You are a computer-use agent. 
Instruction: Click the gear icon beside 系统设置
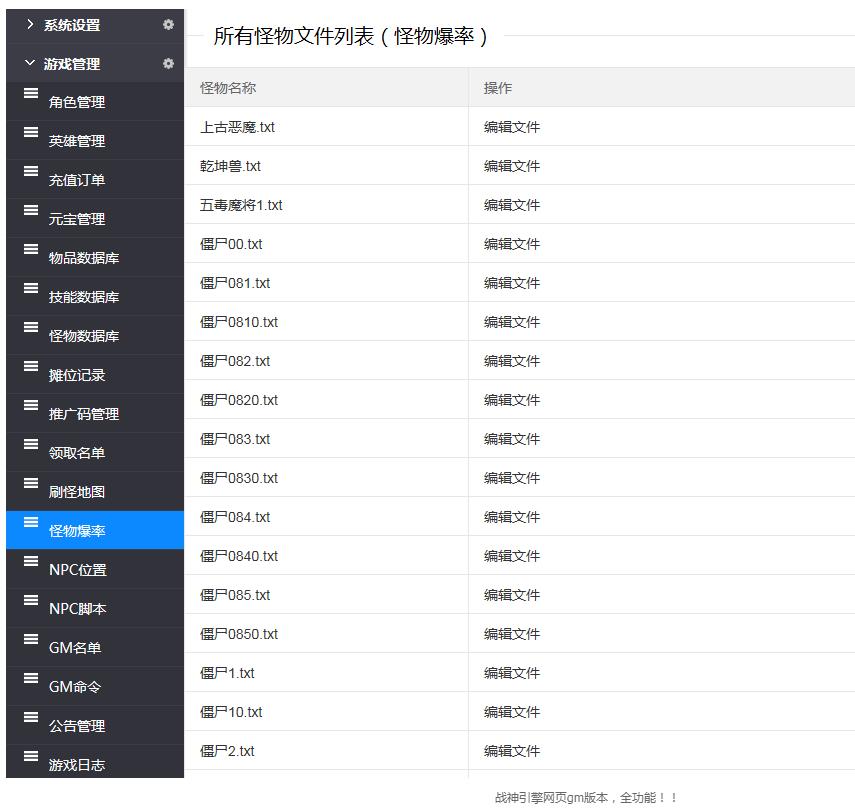[168, 25]
